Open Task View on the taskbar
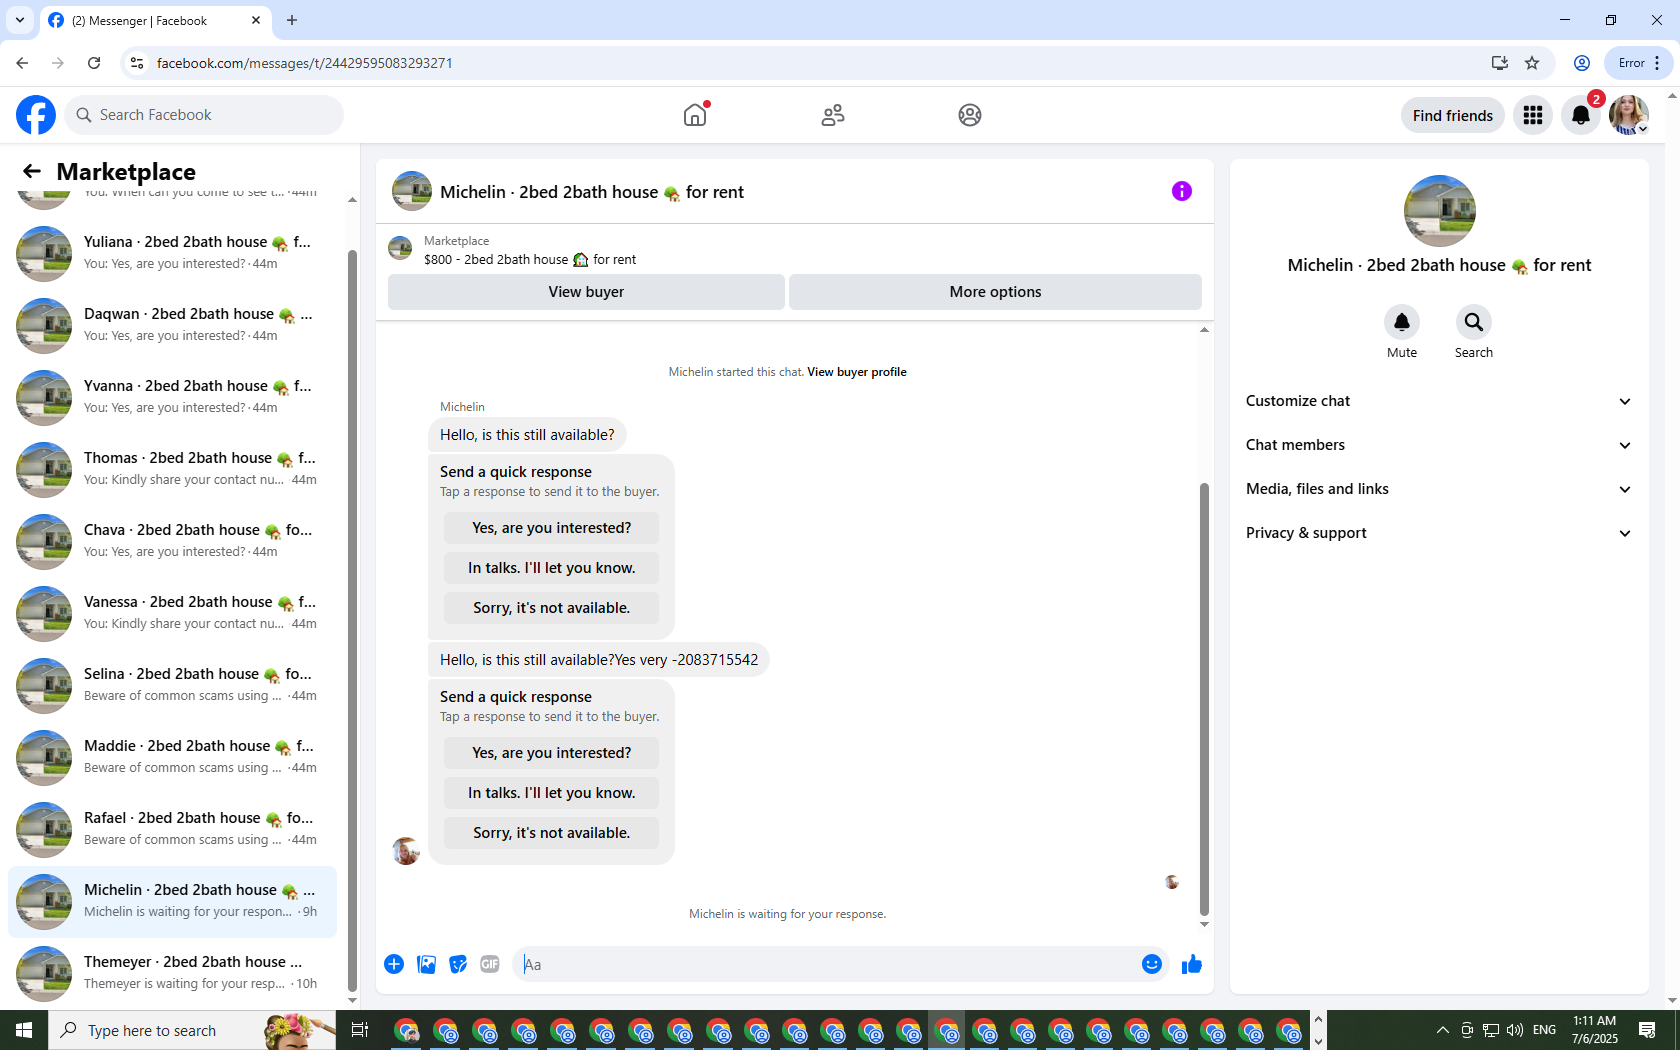 tap(360, 1030)
